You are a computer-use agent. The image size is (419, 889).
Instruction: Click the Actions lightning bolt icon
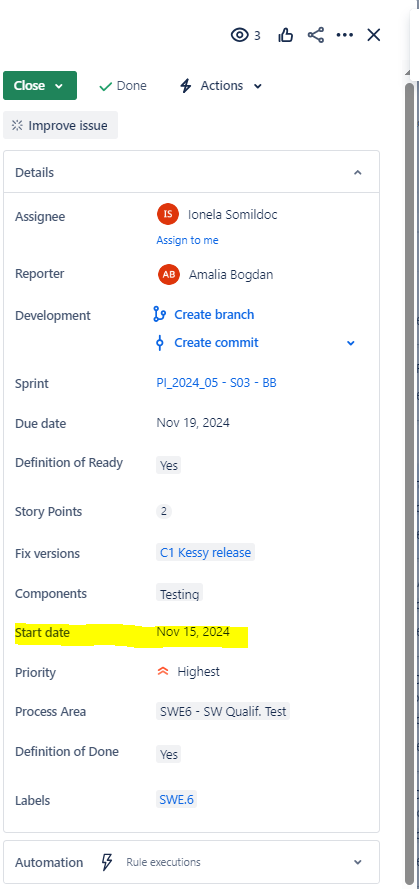(x=185, y=86)
